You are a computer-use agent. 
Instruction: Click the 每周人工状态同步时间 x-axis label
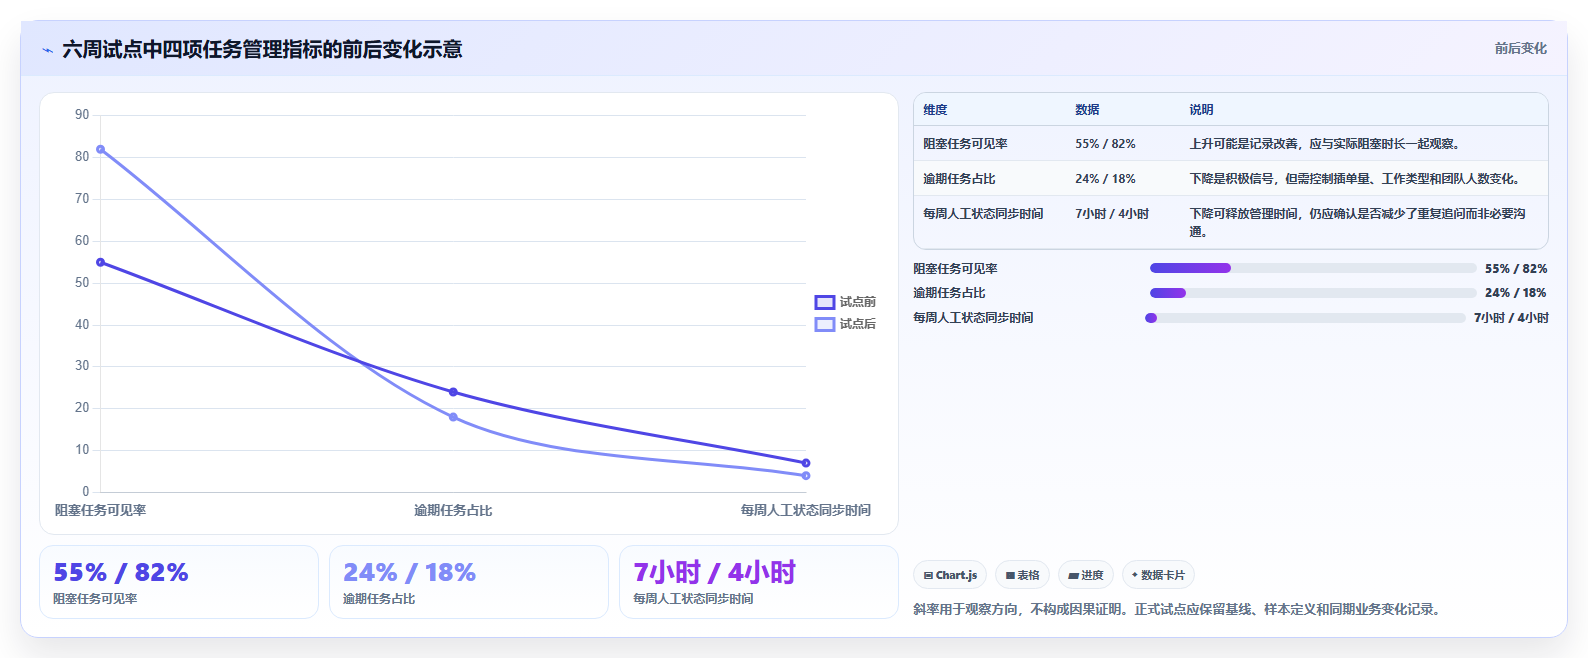[x=806, y=510]
